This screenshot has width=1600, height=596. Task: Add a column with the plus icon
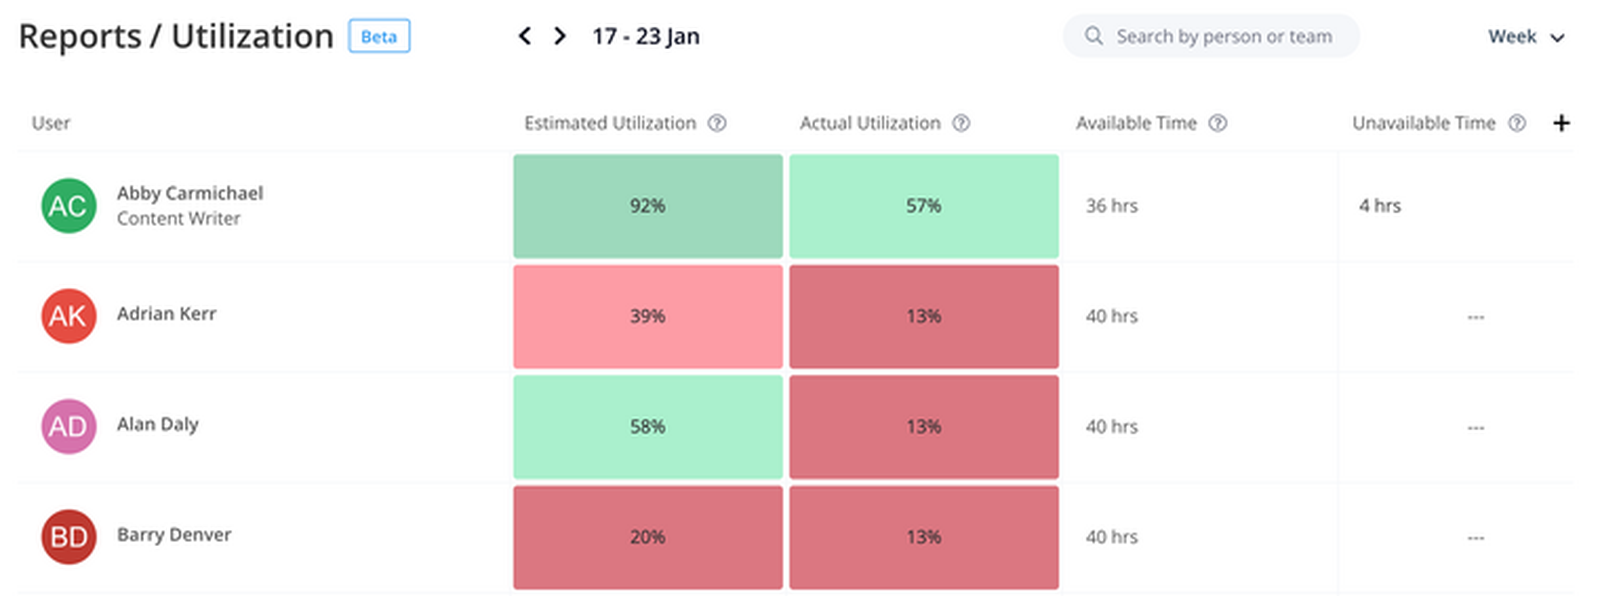click(1561, 123)
